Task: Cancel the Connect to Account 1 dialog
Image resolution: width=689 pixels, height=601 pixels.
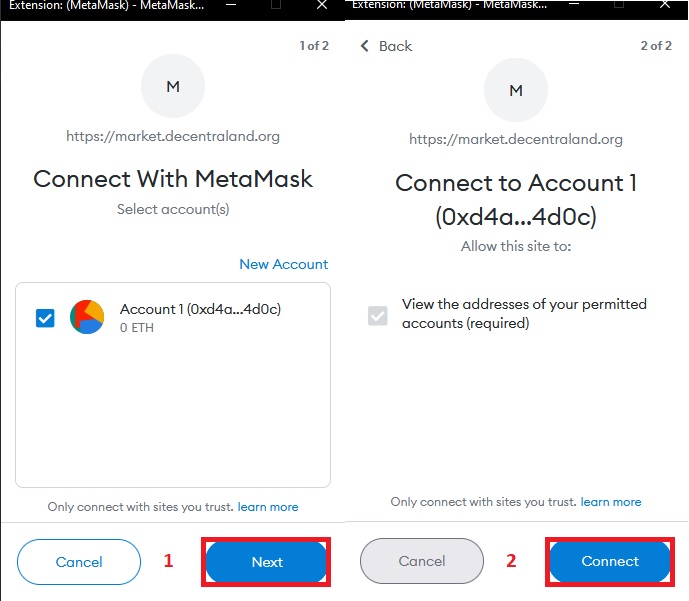Action: point(422,561)
